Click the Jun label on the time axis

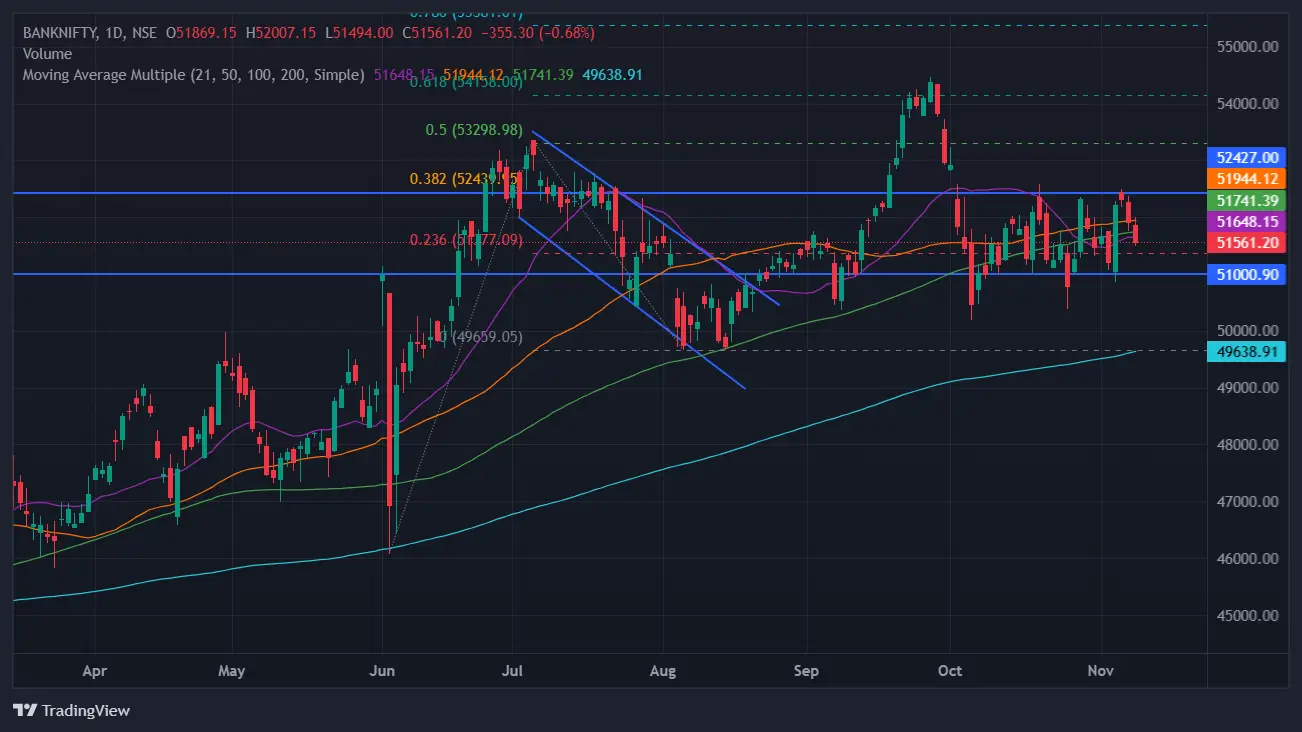pyautogui.click(x=383, y=671)
